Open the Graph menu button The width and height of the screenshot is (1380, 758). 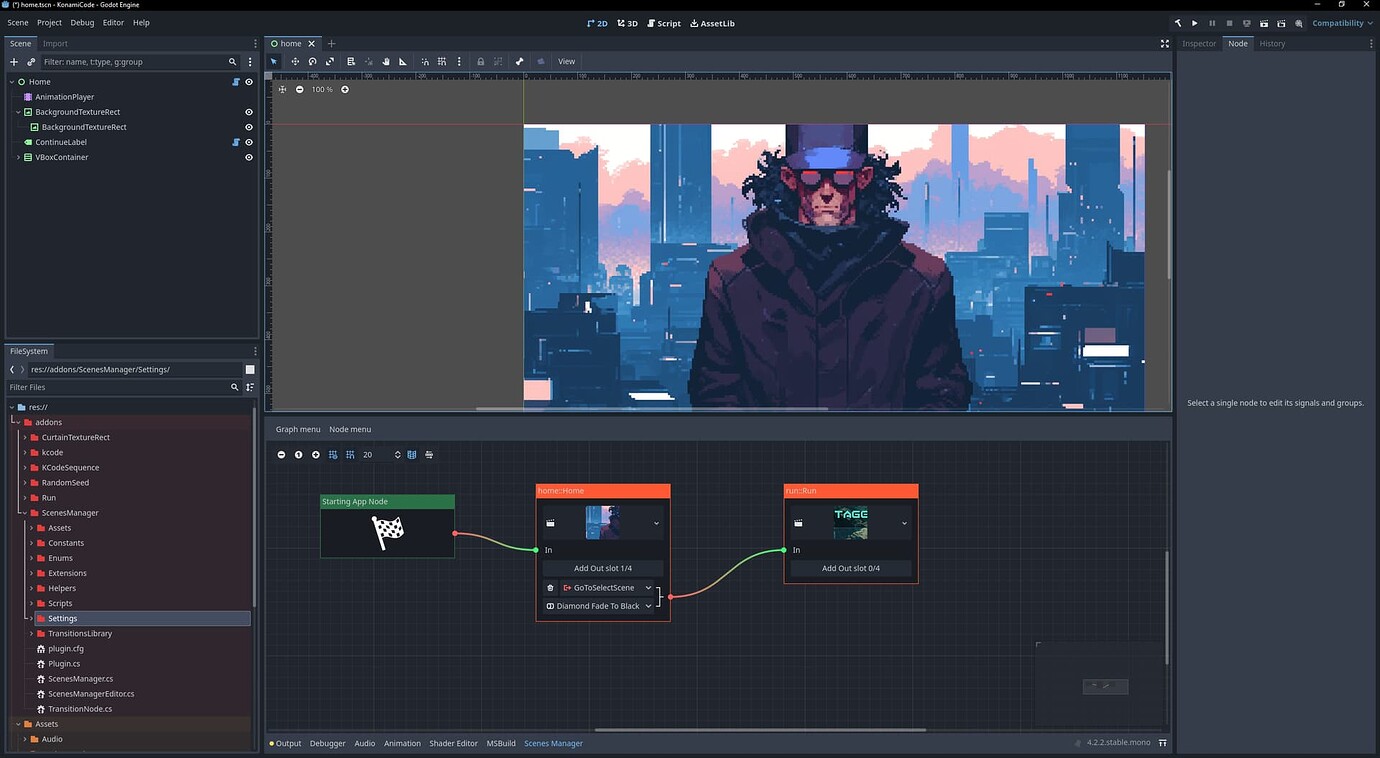297,429
